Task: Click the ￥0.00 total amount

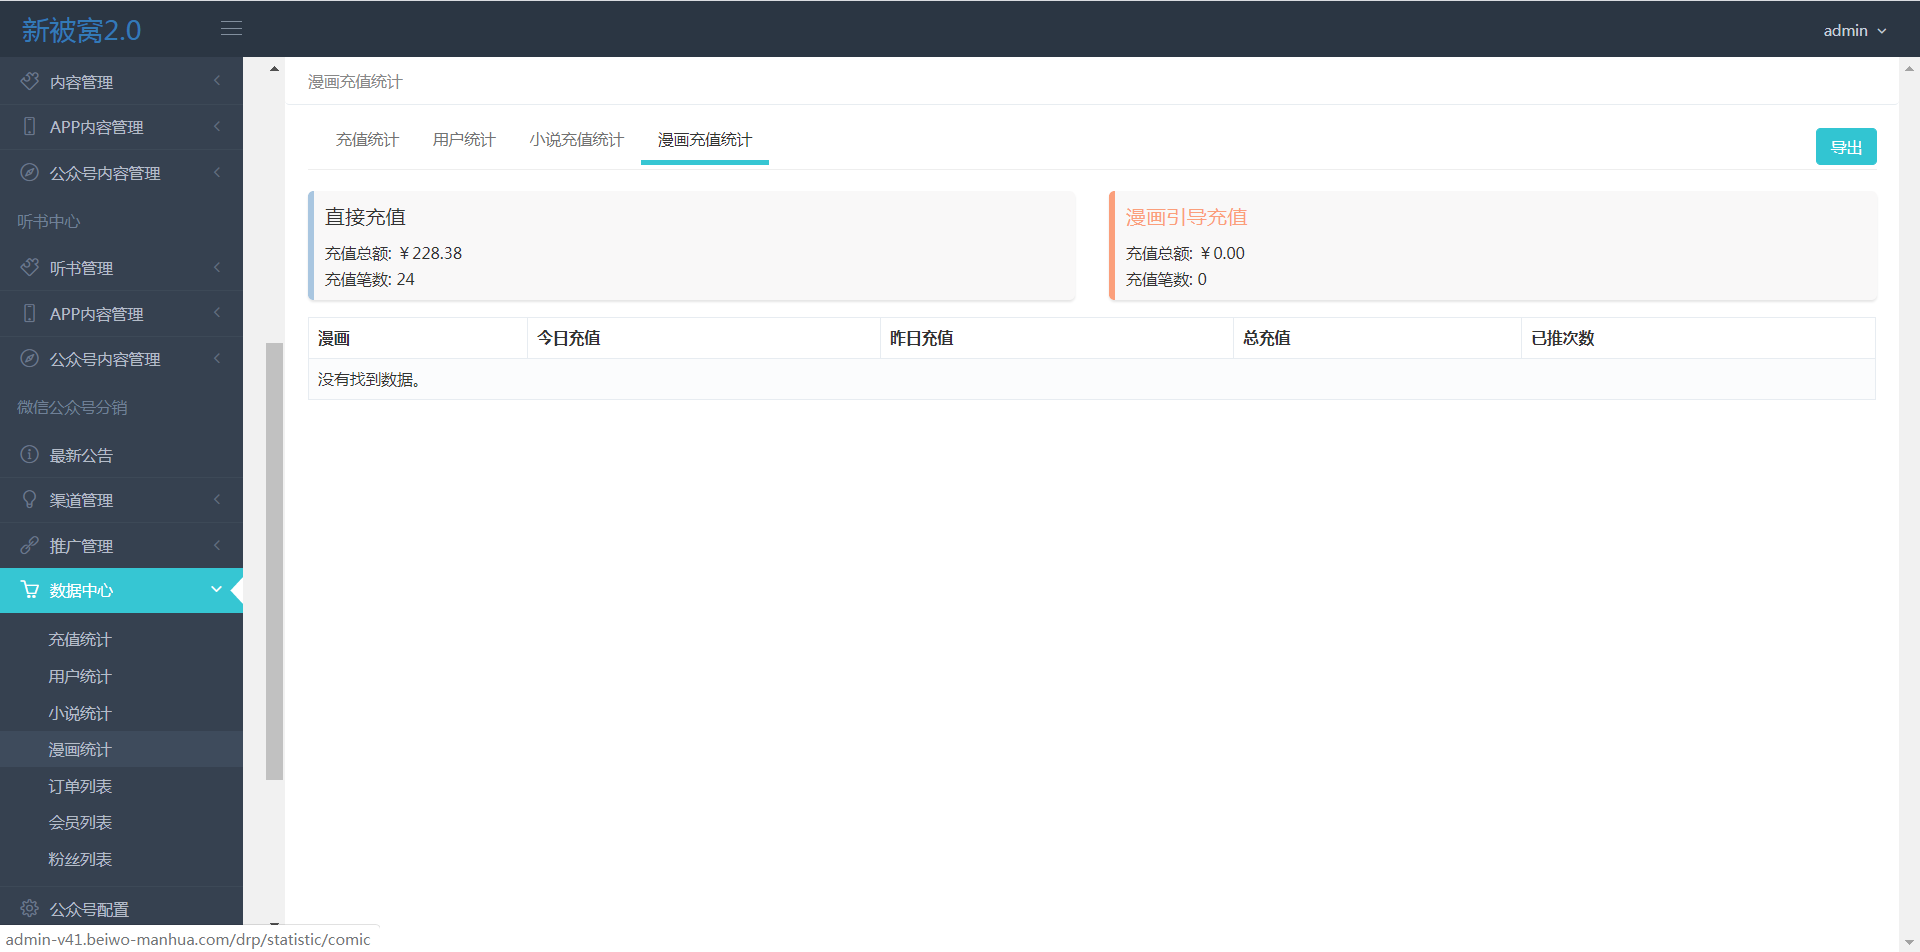Action: tap(1222, 253)
